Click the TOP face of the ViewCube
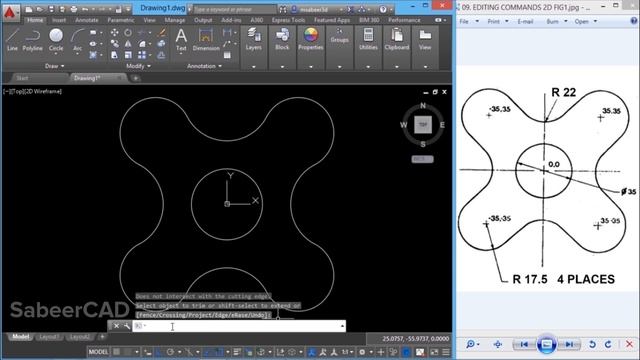Screen dimensions: 640x360 click(423, 124)
